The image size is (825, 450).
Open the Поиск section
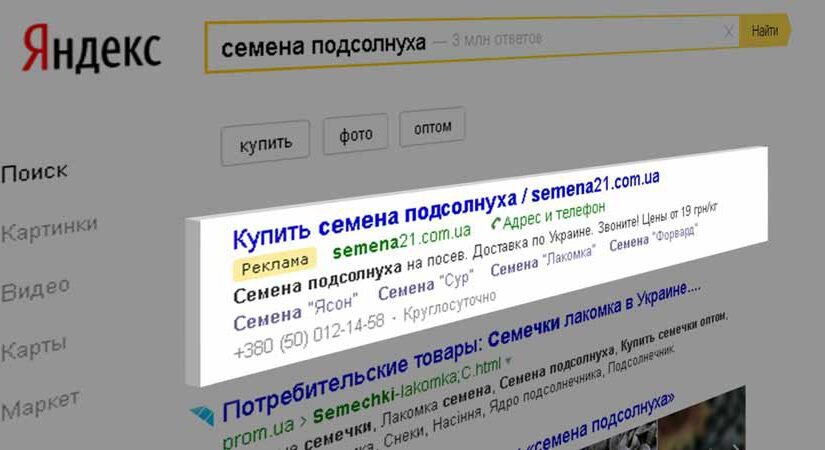pos(35,173)
